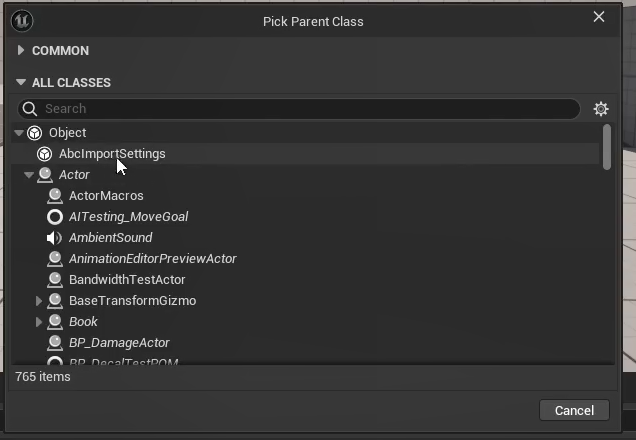Click the class list vertical scrollbar
This screenshot has height=440, width=636.
click(608, 148)
